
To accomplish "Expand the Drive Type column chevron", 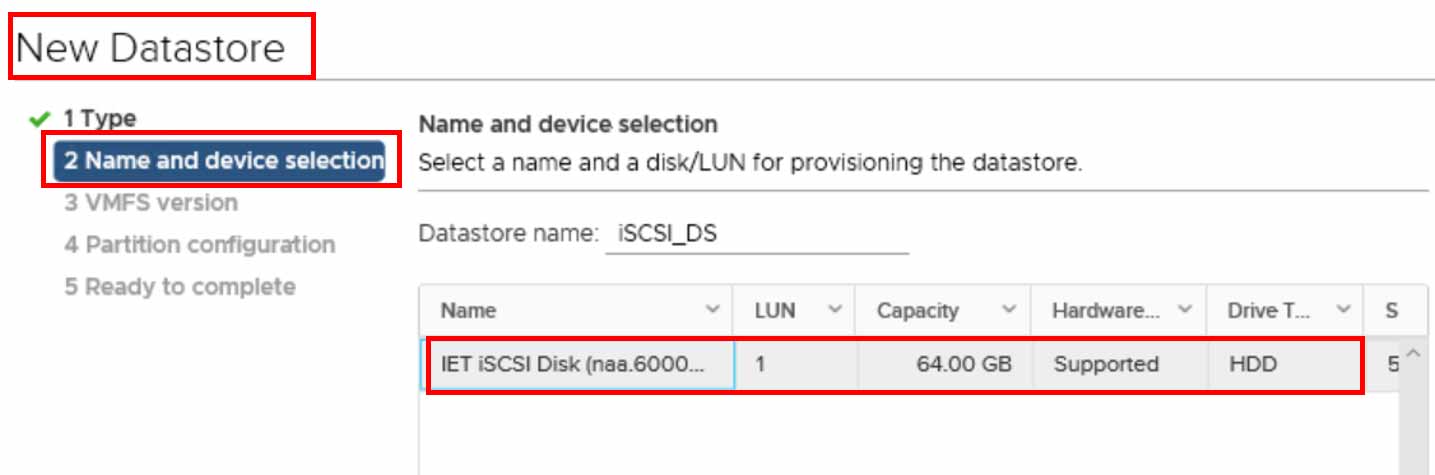I will [x=1343, y=310].
